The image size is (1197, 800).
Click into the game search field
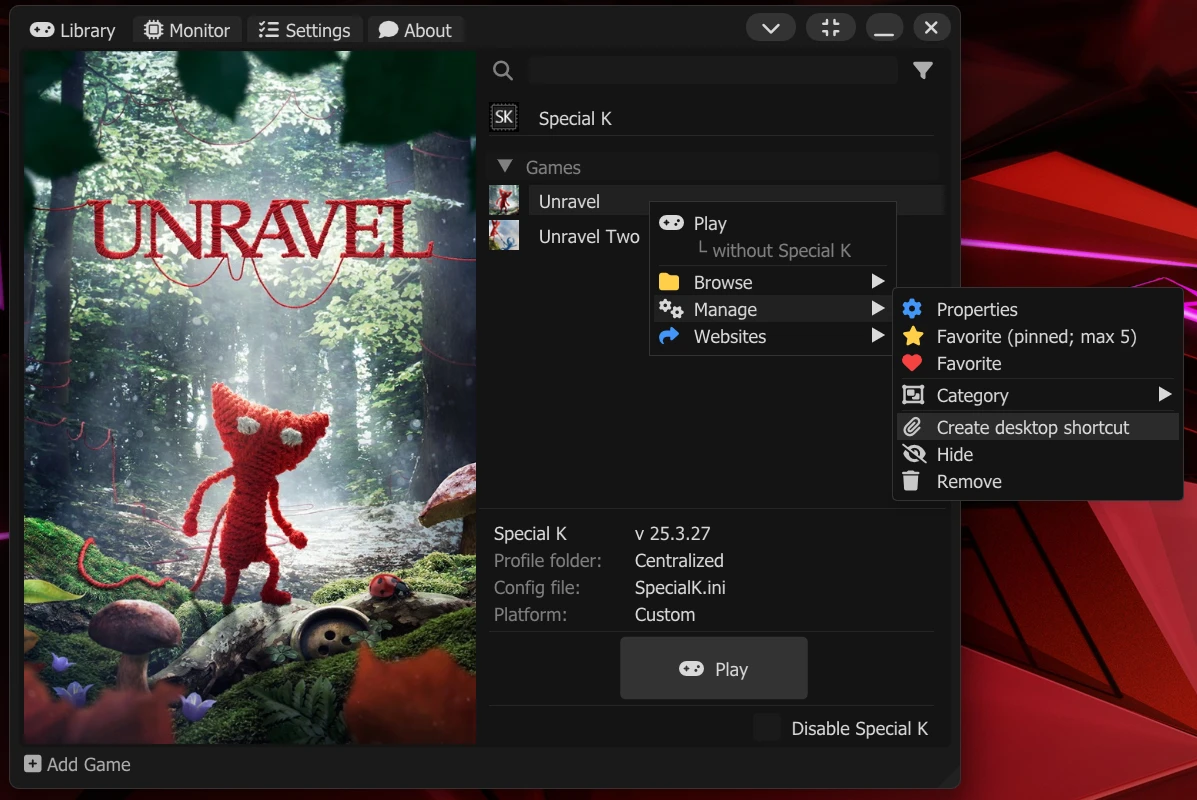tap(713, 70)
